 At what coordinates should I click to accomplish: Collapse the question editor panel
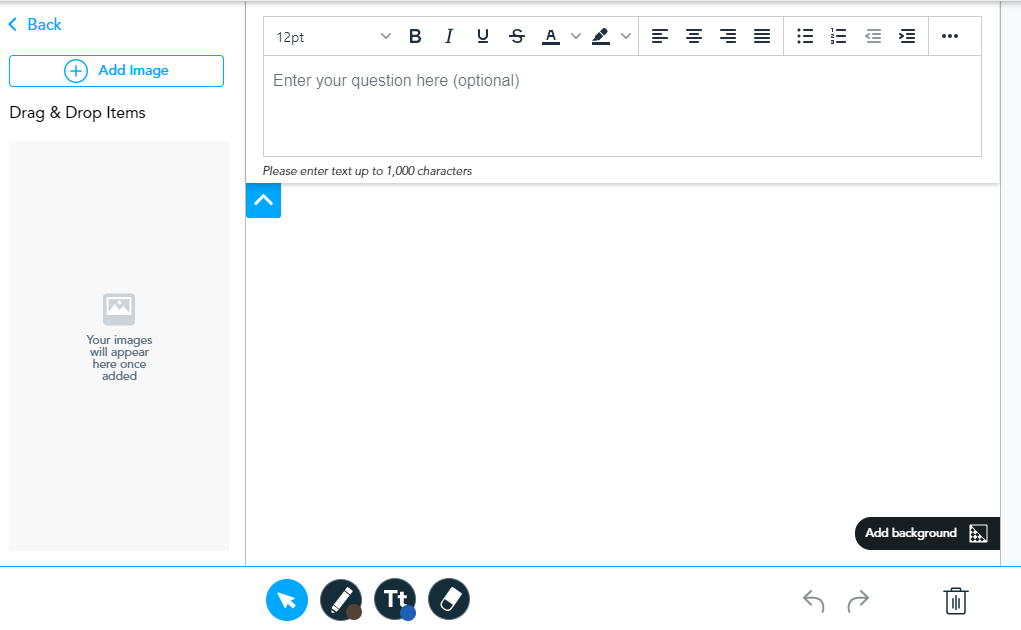click(263, 200)
